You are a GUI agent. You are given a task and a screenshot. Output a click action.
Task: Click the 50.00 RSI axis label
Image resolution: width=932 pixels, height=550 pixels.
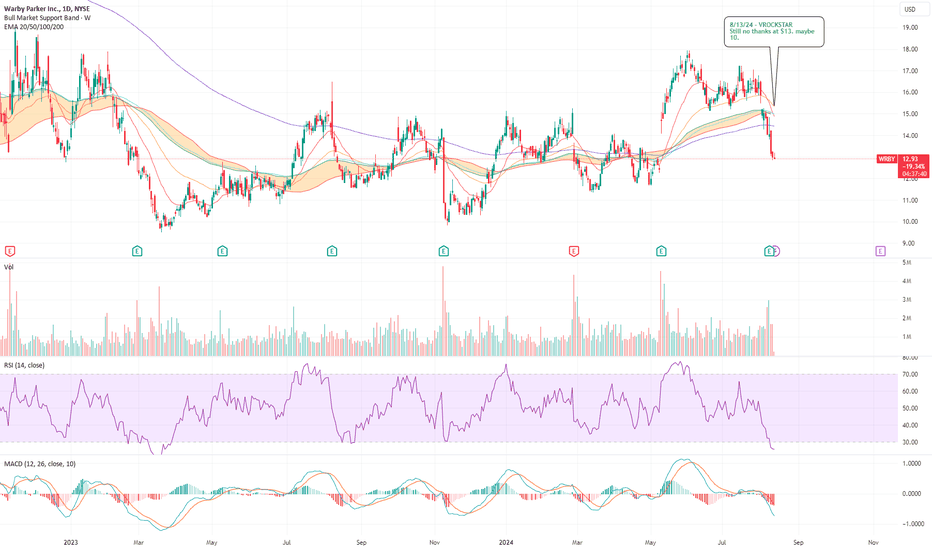[909, 408]
